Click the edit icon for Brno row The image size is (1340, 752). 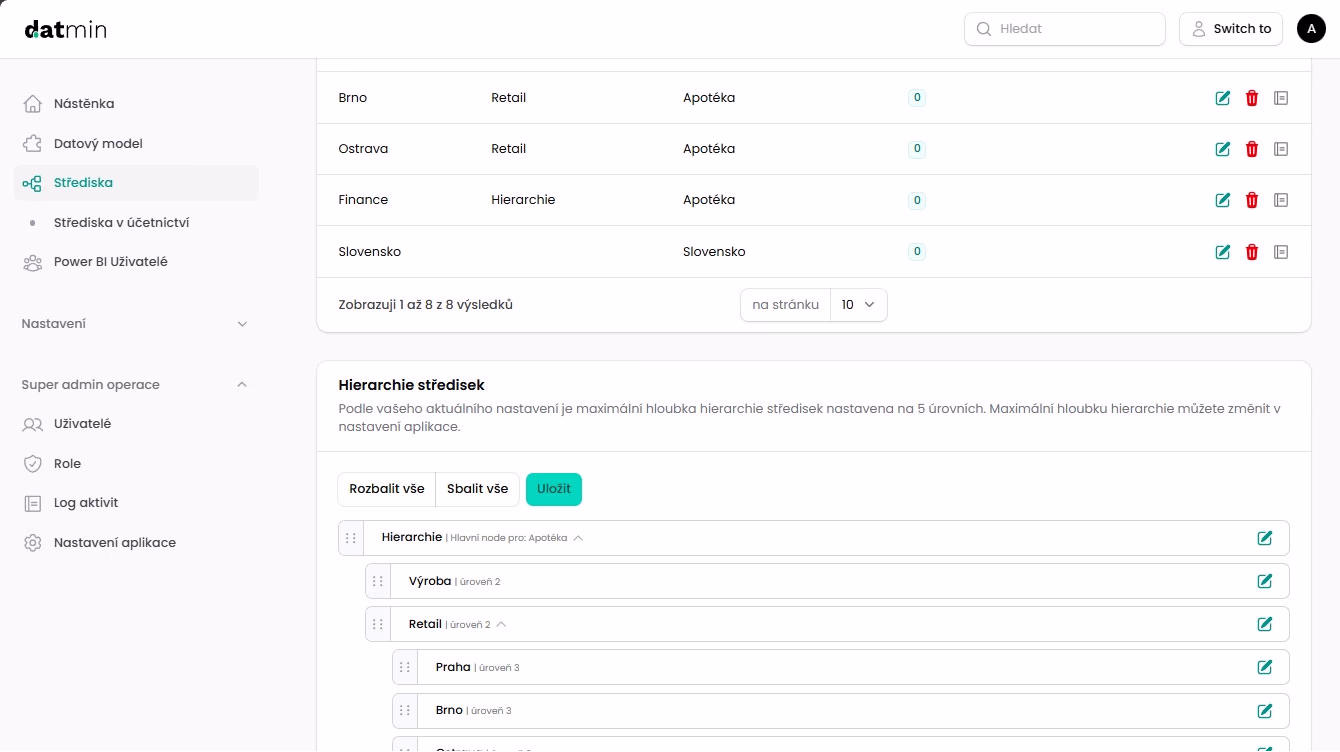point(1222,98)
